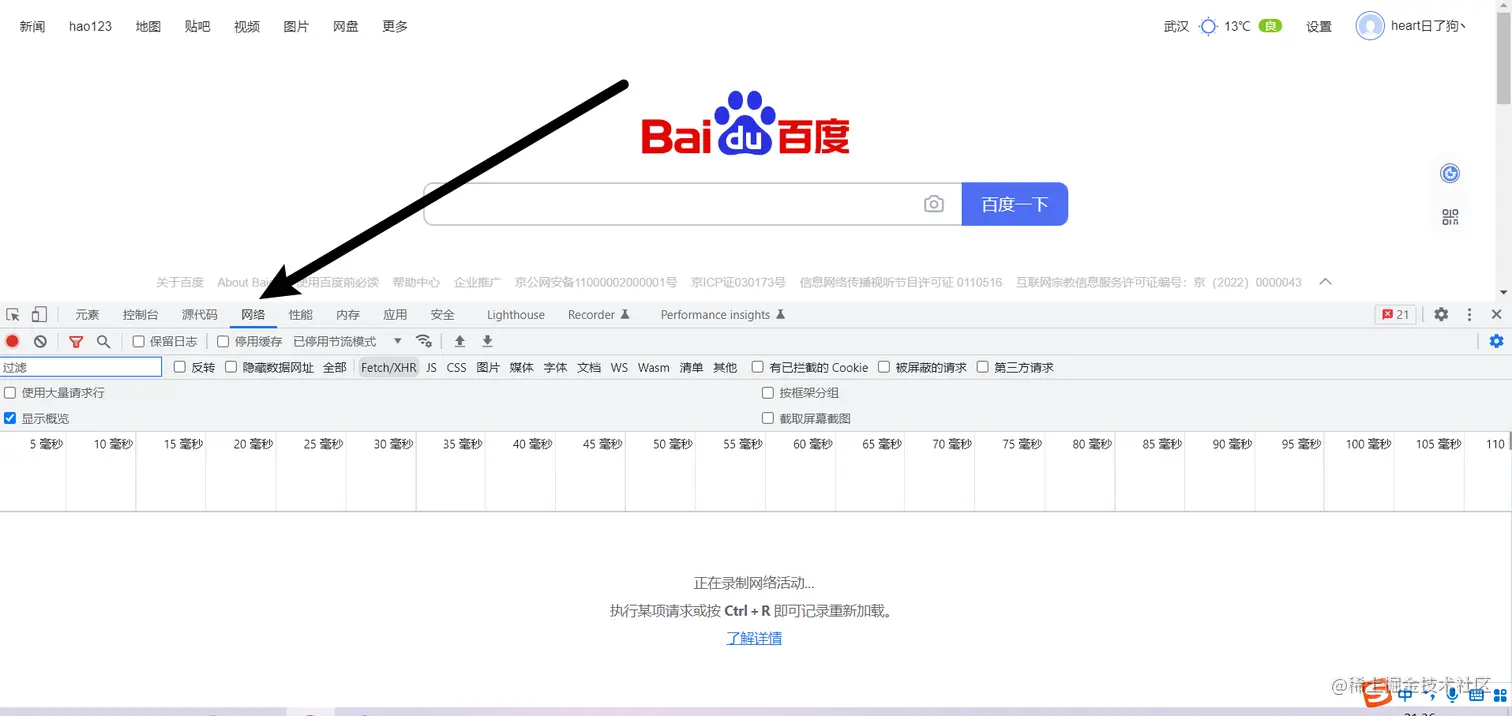Tick the 按框架分组 checkbox
The width and height of the screenshot is (1512, 716).
(768, 393)
